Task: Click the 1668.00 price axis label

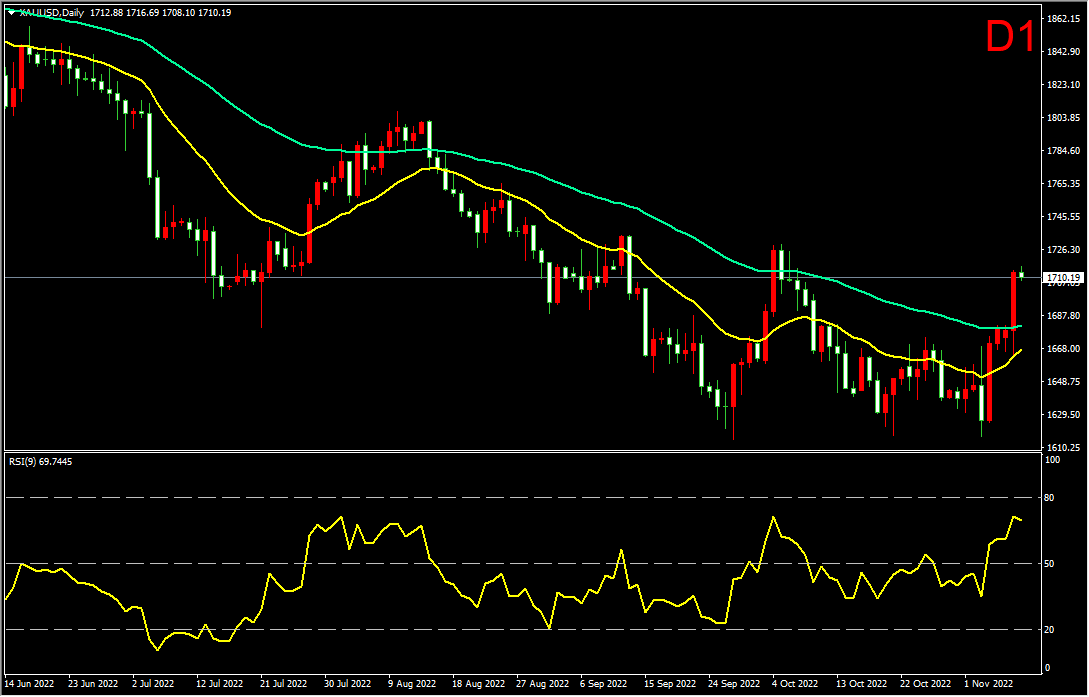Action: pyautogui.click(x=1063, y=348)
